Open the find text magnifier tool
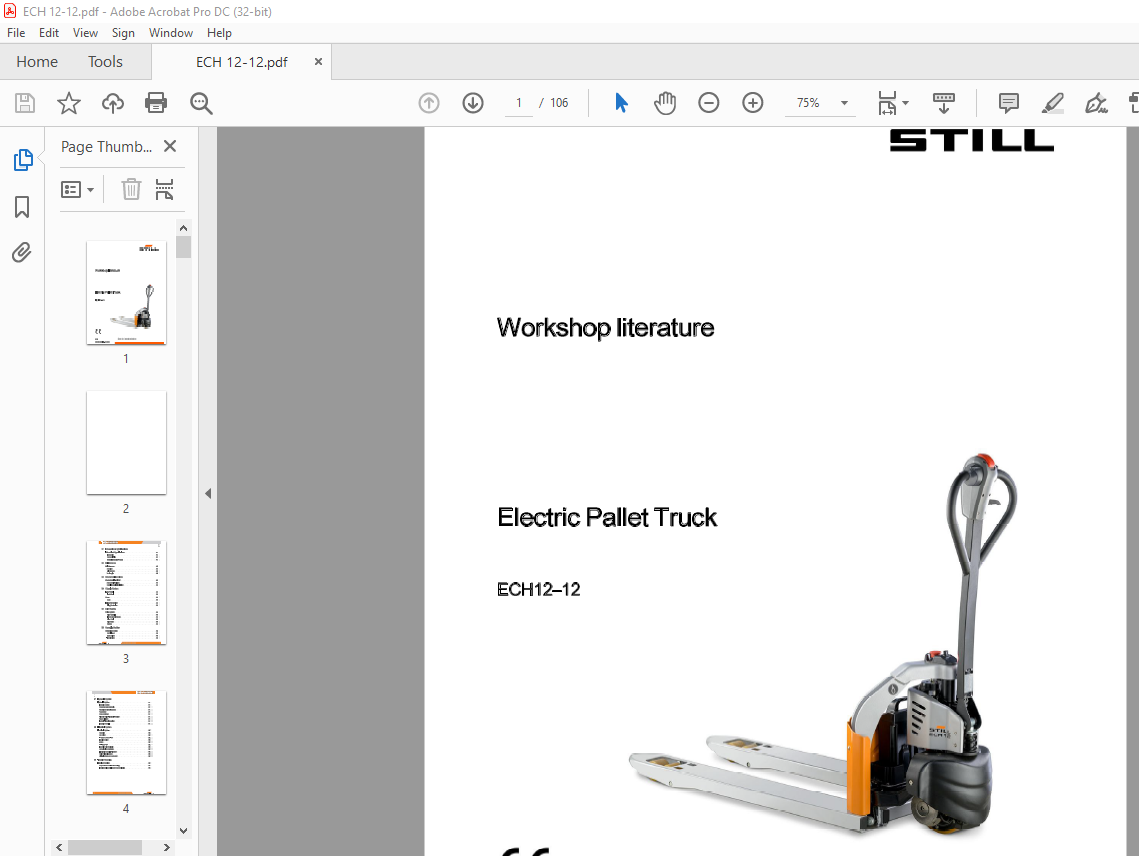The height and width of the screenshot is (856, 1139). [x=201, y=103]
